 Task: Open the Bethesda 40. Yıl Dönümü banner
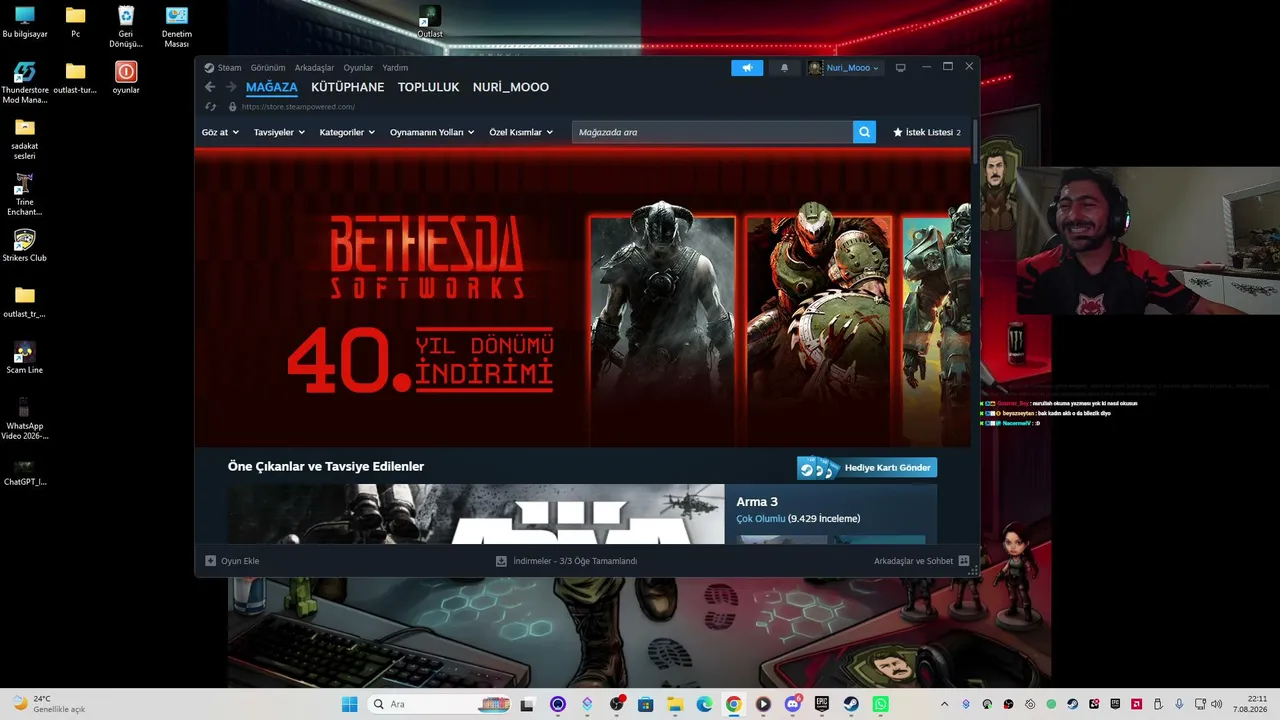pos(583,298)
